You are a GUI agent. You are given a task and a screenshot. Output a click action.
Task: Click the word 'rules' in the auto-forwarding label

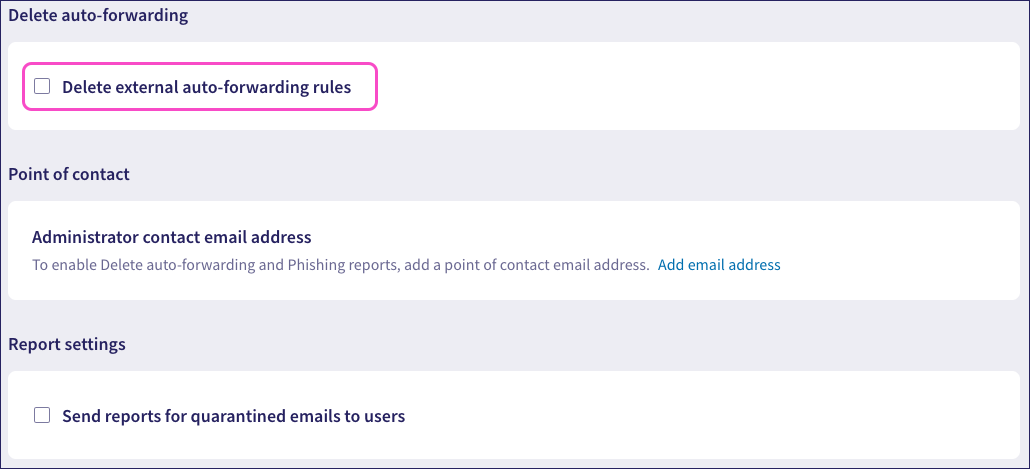331,87
